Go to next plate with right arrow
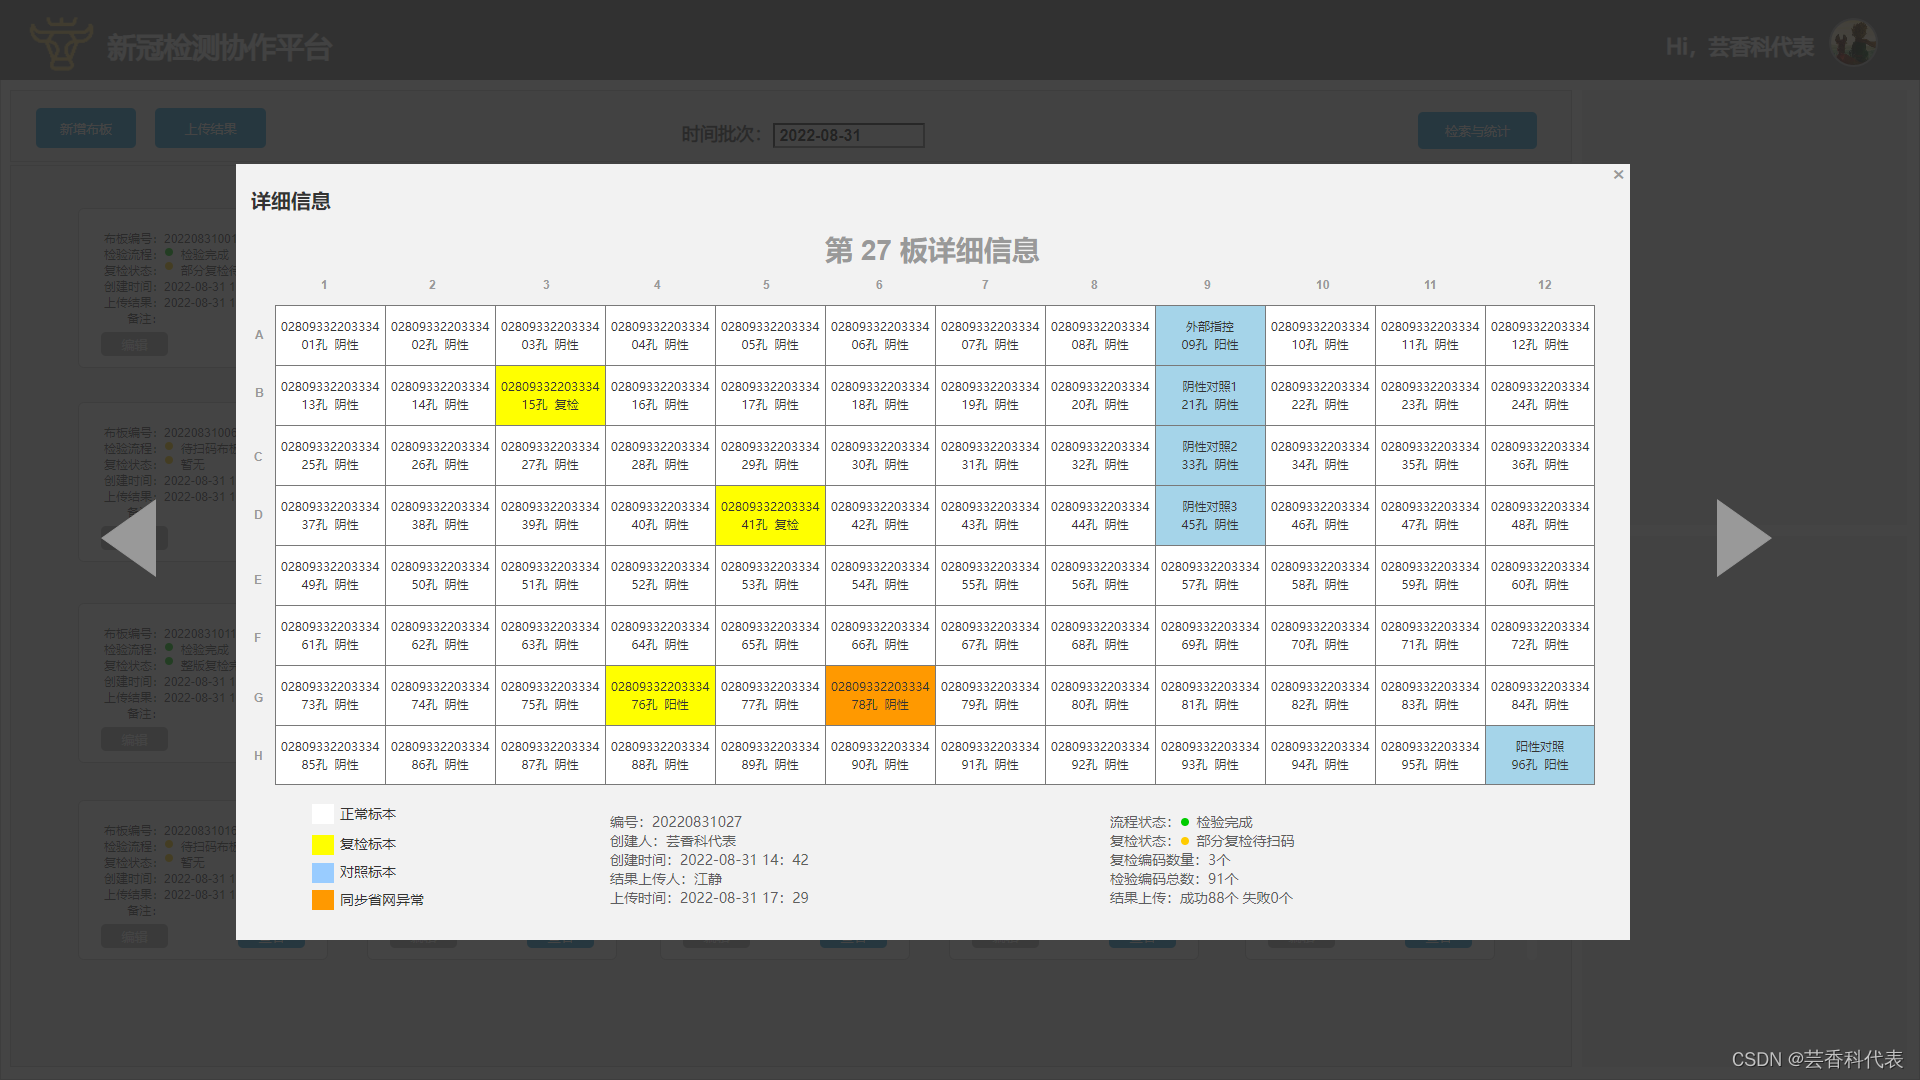The width and height of the screenshot is (1920, 1080). (x=1744, y=538)
